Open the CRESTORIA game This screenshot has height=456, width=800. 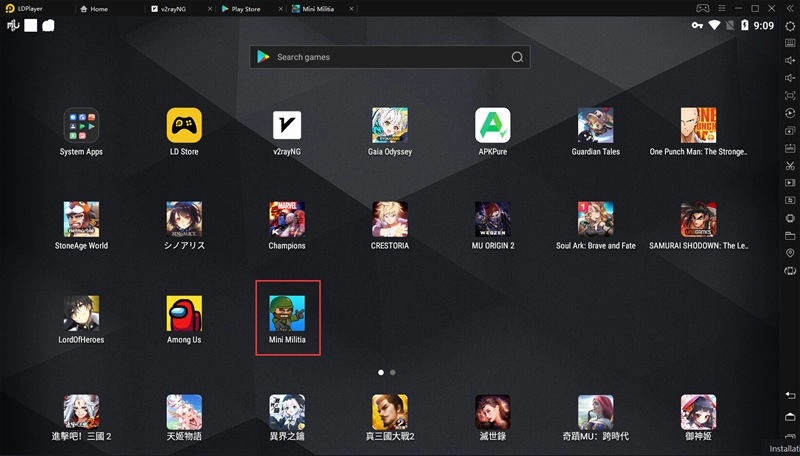390,220
